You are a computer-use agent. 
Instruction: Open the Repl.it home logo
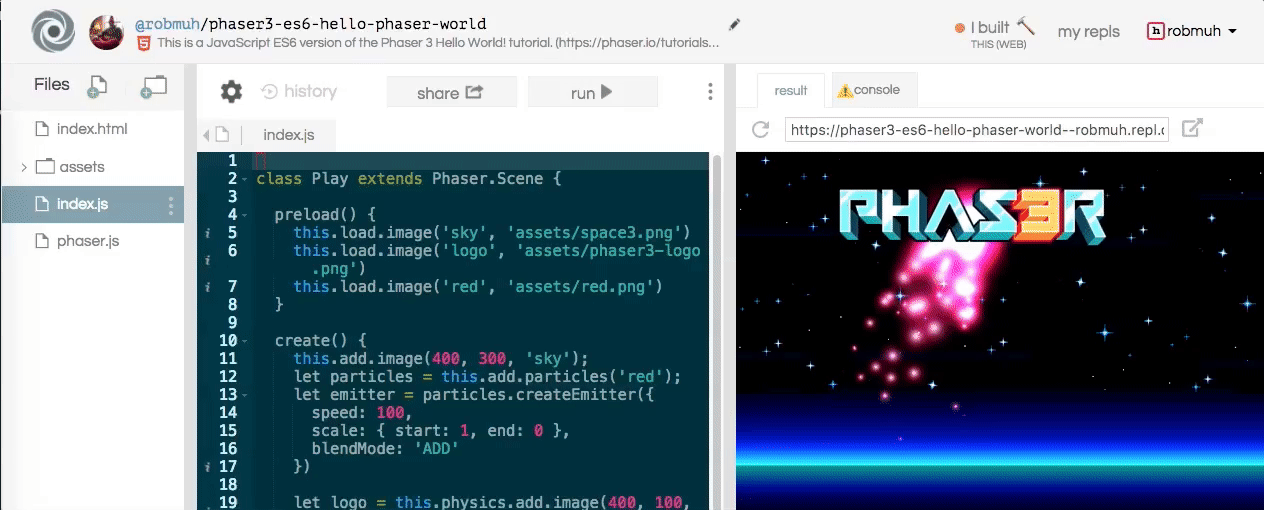(52, 31)
